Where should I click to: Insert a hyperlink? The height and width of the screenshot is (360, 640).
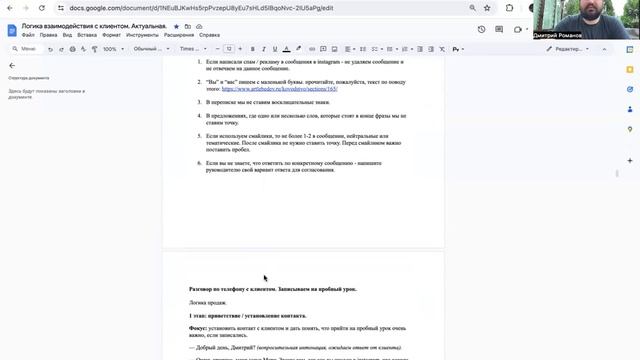[312, 49]
